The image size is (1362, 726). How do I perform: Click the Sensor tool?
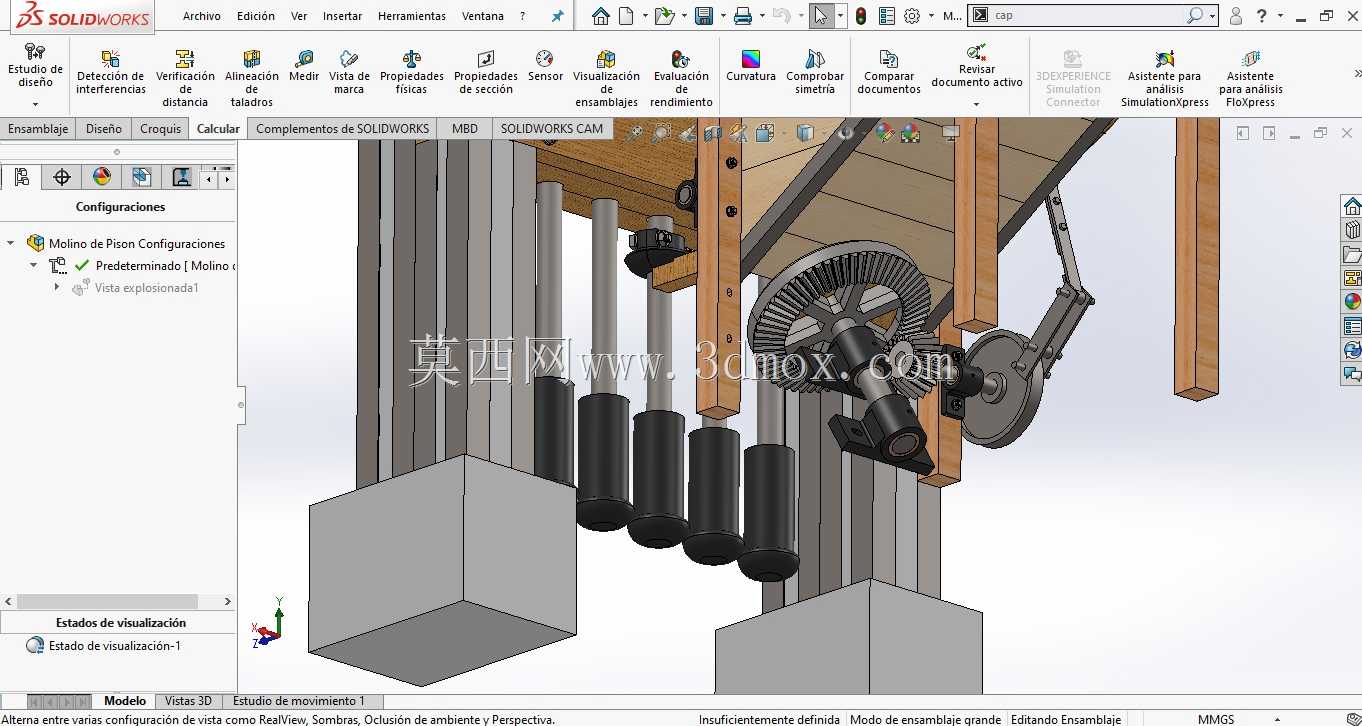[545, 66]
